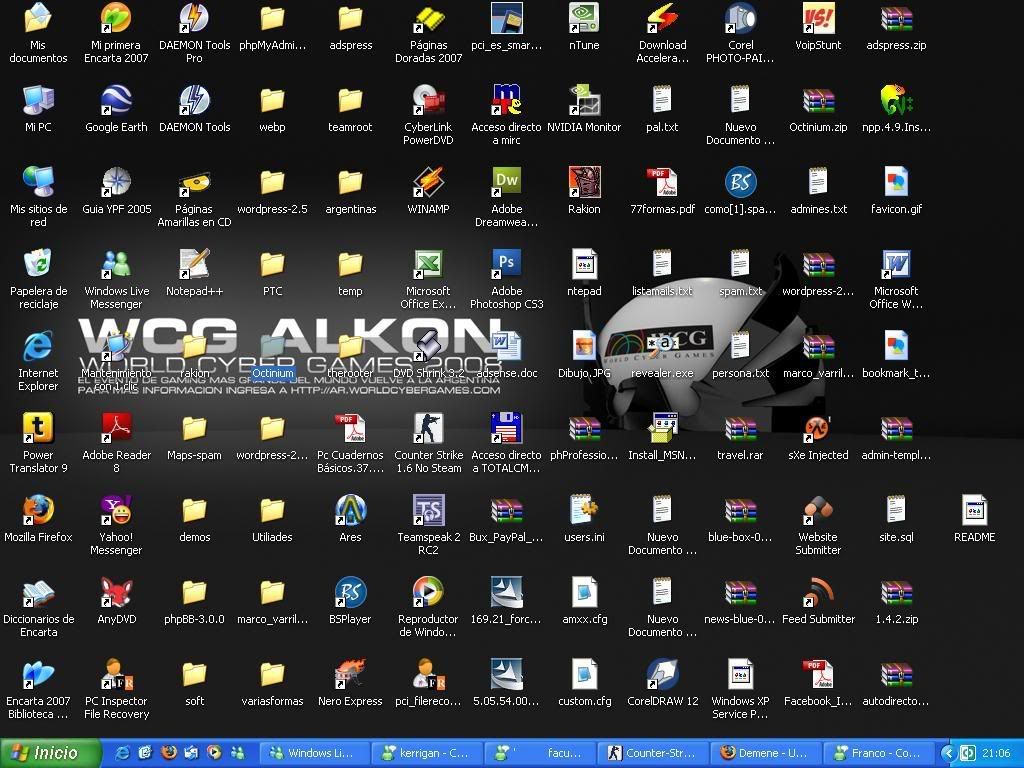Switch to Franco conversation taskbar button
This screenshot has height=768, width=1024.
(878, 753)
